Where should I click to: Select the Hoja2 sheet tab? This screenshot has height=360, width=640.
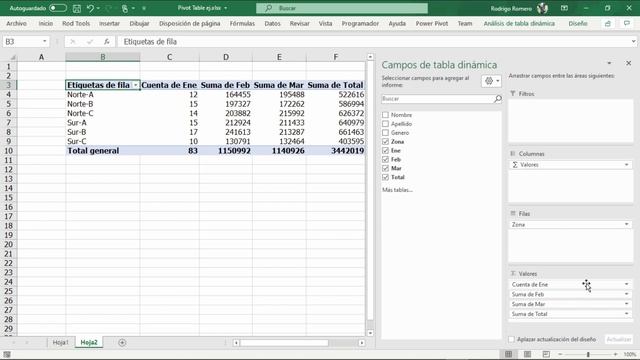pos(89,342)
